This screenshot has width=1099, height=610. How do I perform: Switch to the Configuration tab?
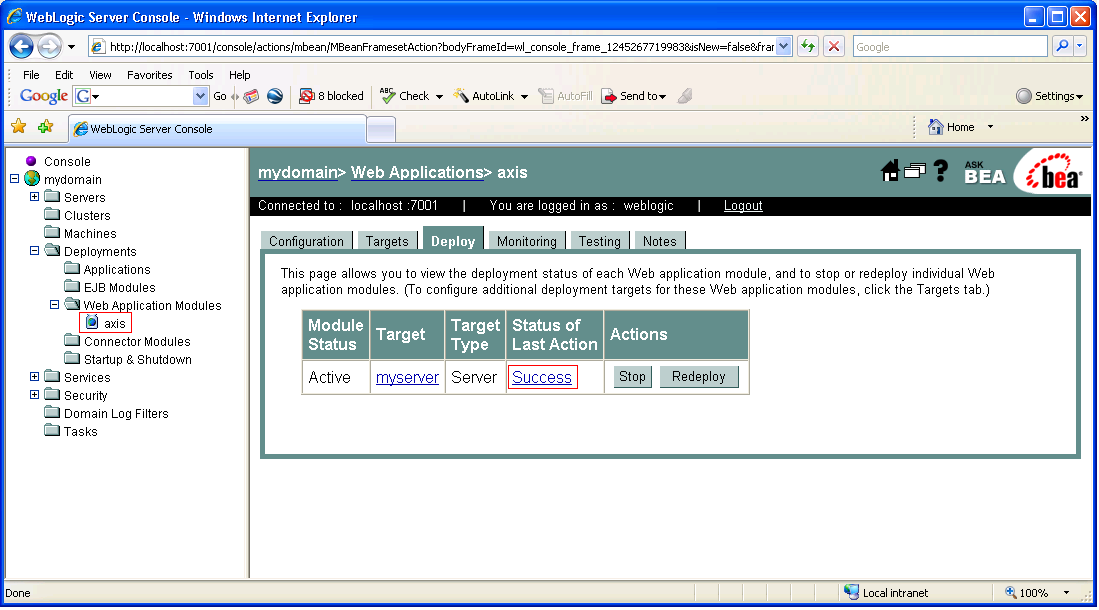pyautogui.click(x=306, y=241)
